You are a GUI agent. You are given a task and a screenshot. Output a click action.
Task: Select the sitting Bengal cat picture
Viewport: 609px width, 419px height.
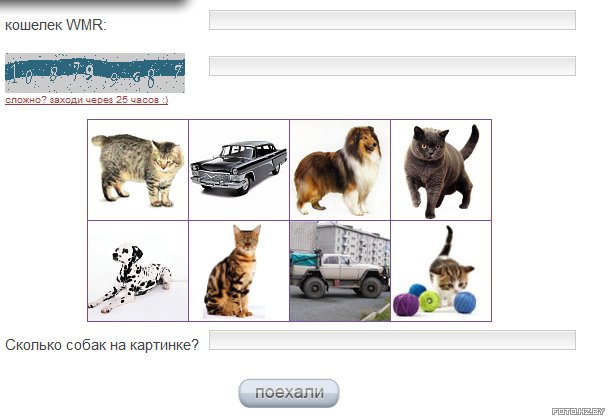239,271
